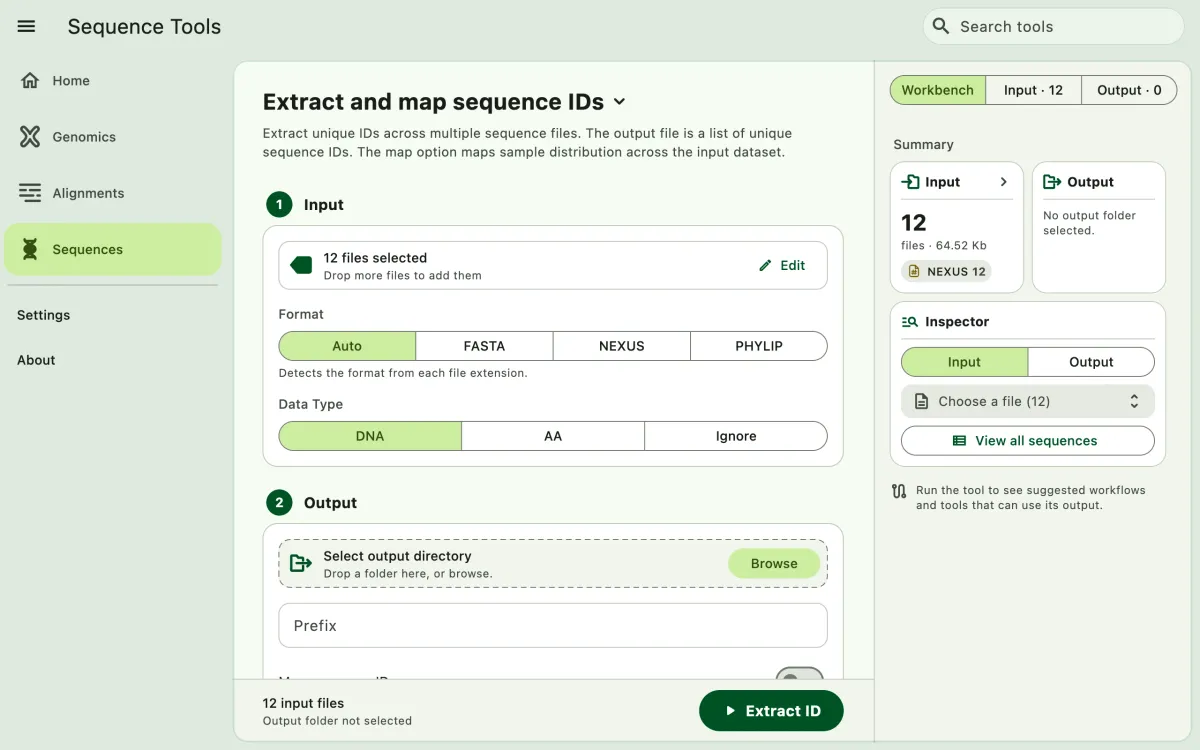1200x750 pixels.
Task: Click '12 input files' status text
Action: [303, 703]
